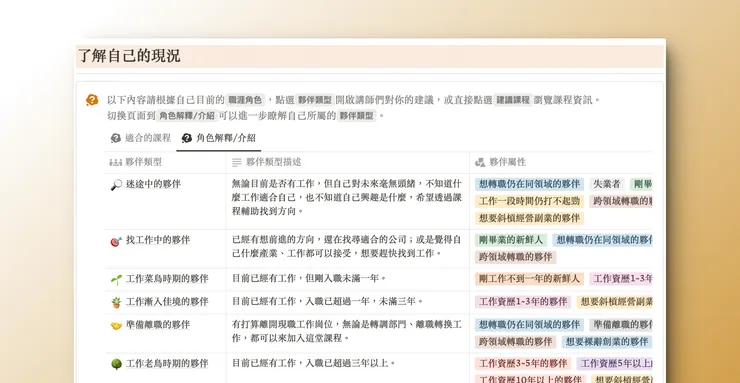The width and height of the screenshot is (740, 383).
Task: Click 夥伴類型 inline code after 點選
Action: [315, 100]
